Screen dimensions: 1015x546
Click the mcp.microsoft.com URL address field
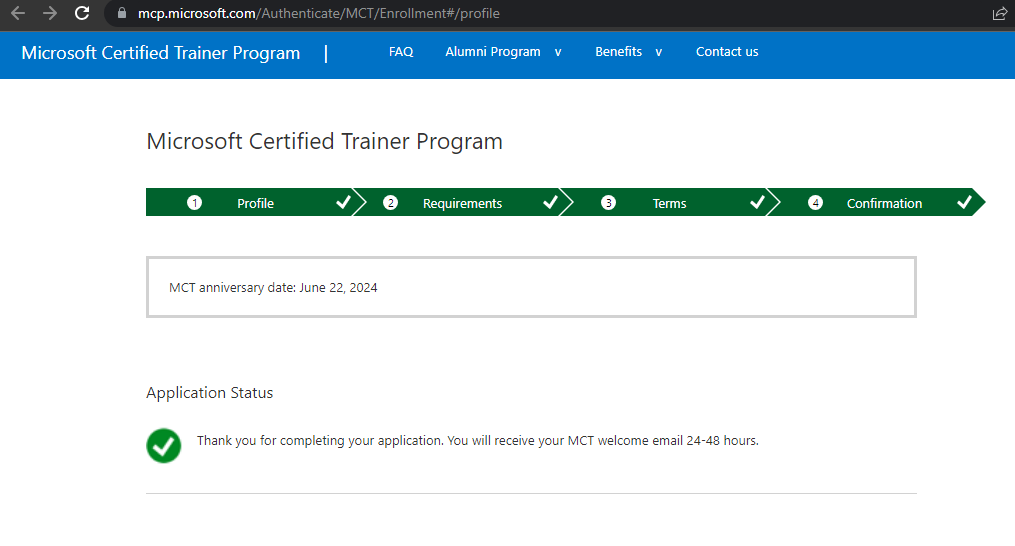click(318, 14)
